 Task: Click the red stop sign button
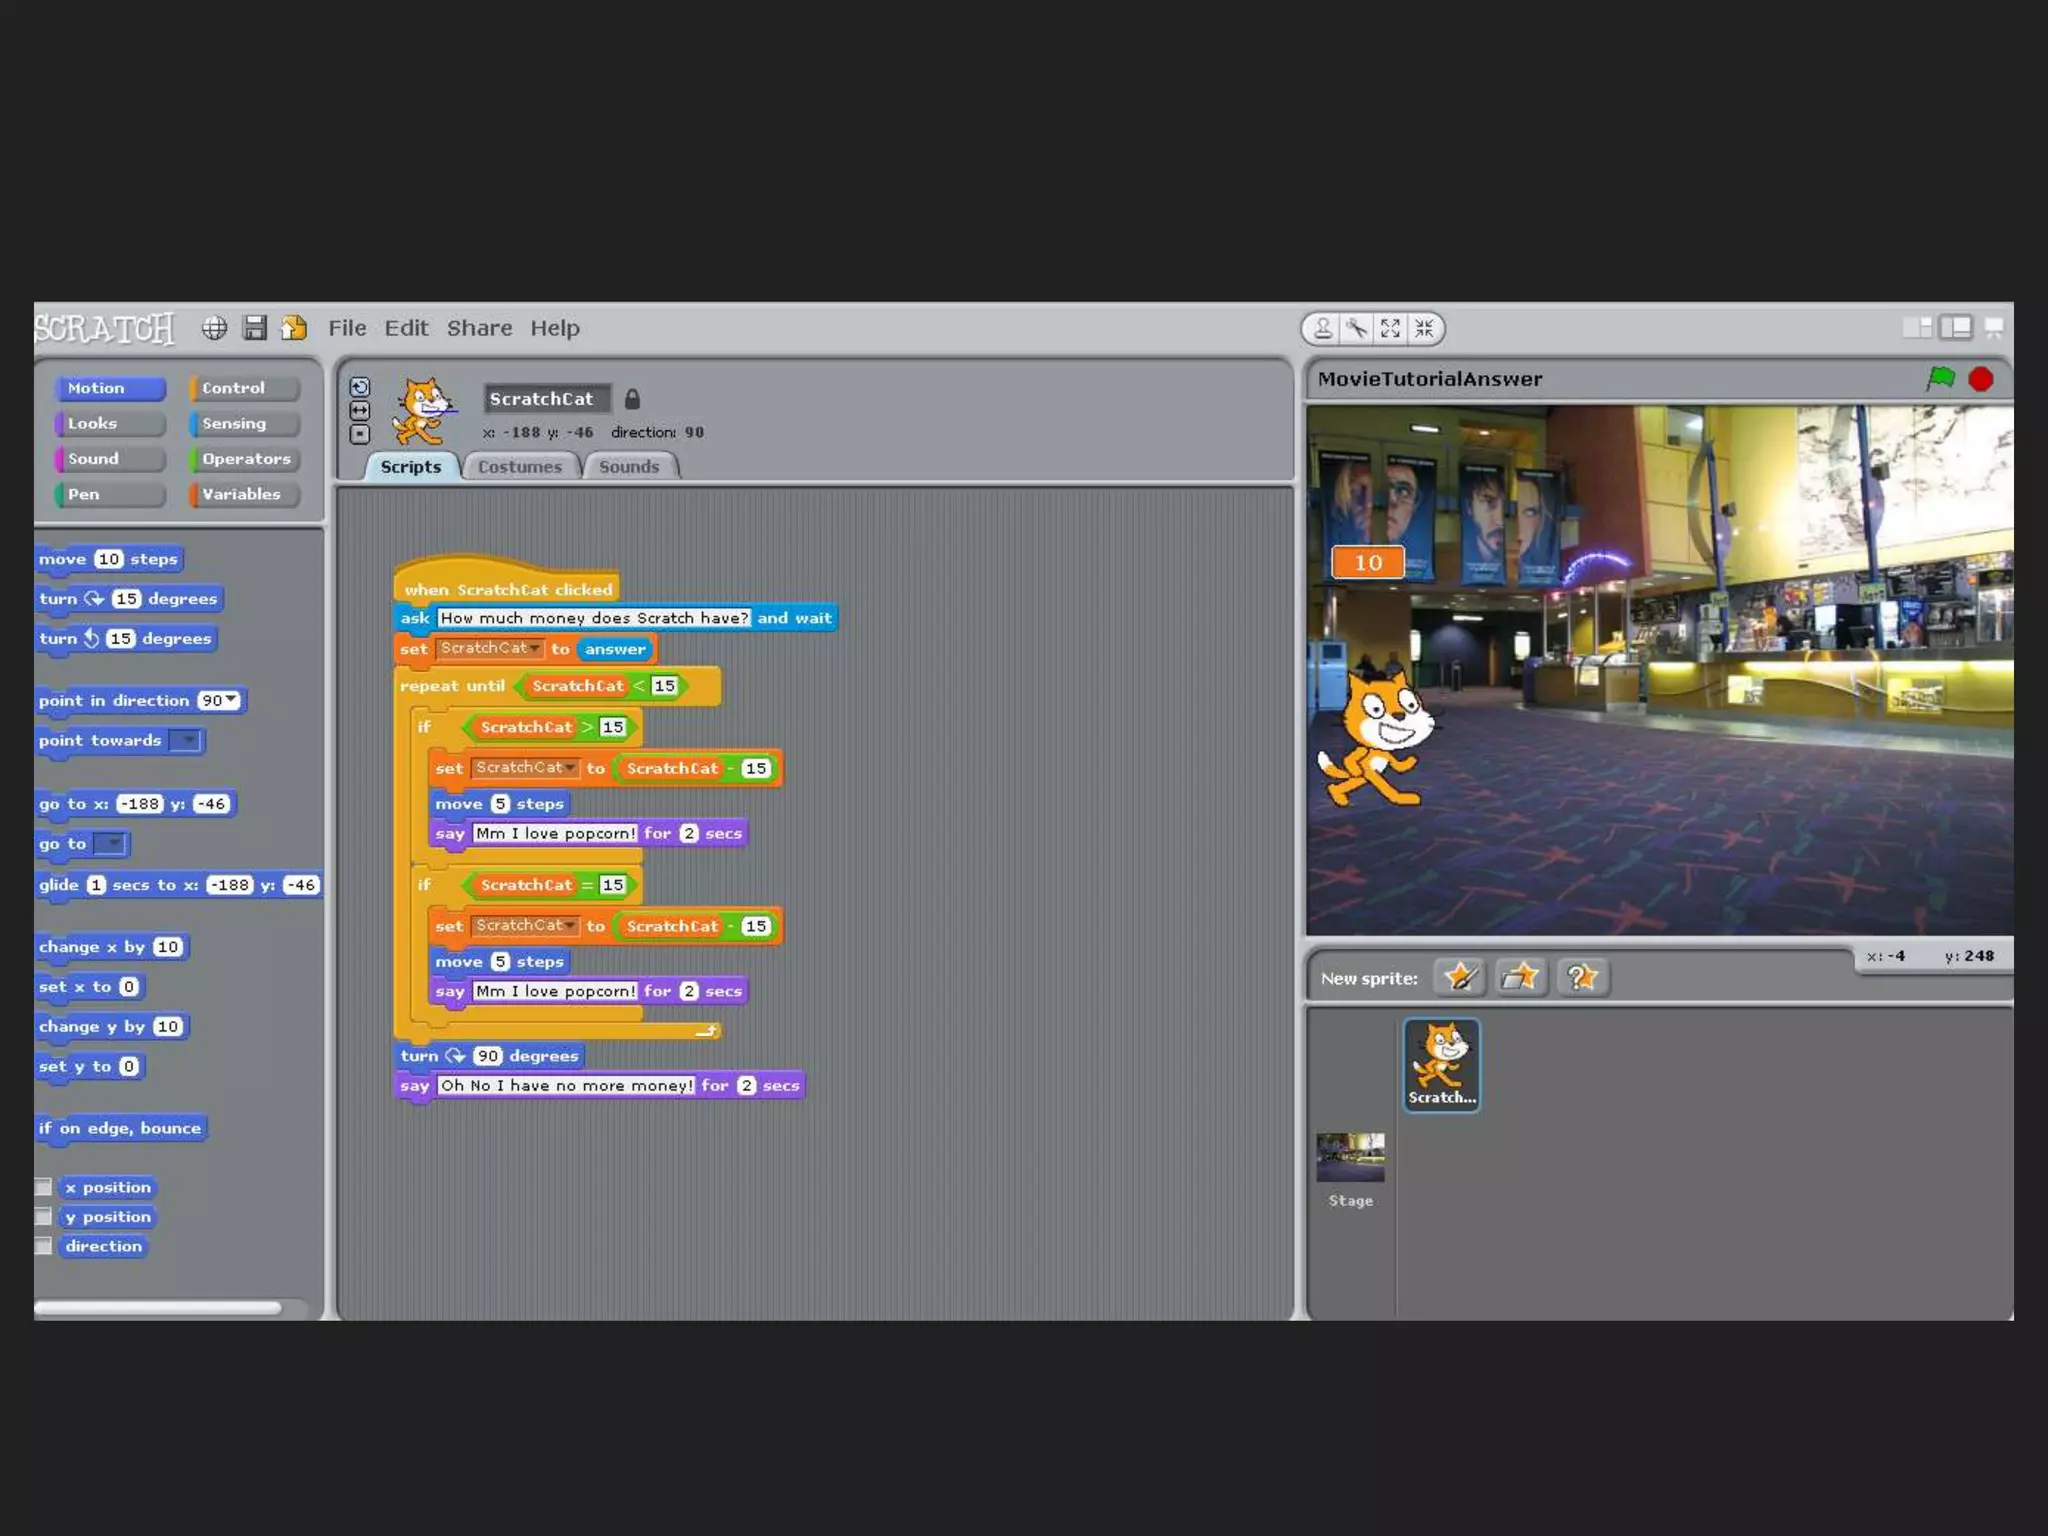(x=1980, y=379)
